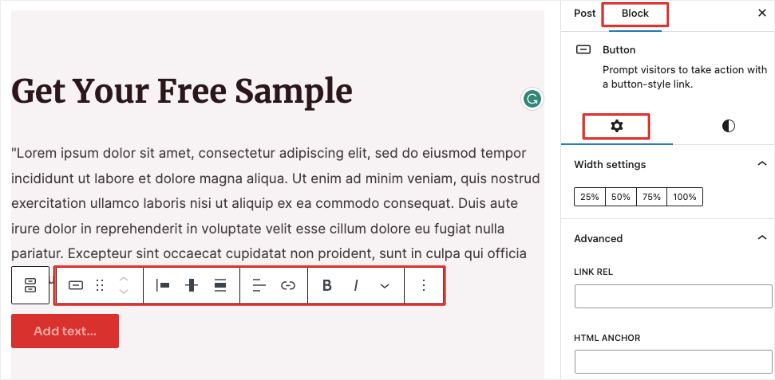
Task: Justify items center in the toolbar
Action: coord(191,285)
